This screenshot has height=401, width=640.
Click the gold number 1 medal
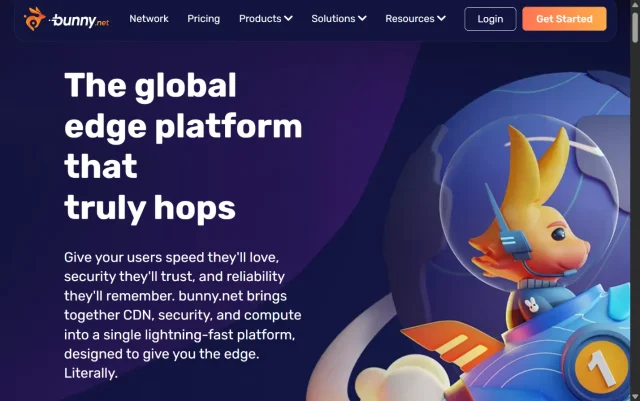pyautogui.click(x=600, y=366)
